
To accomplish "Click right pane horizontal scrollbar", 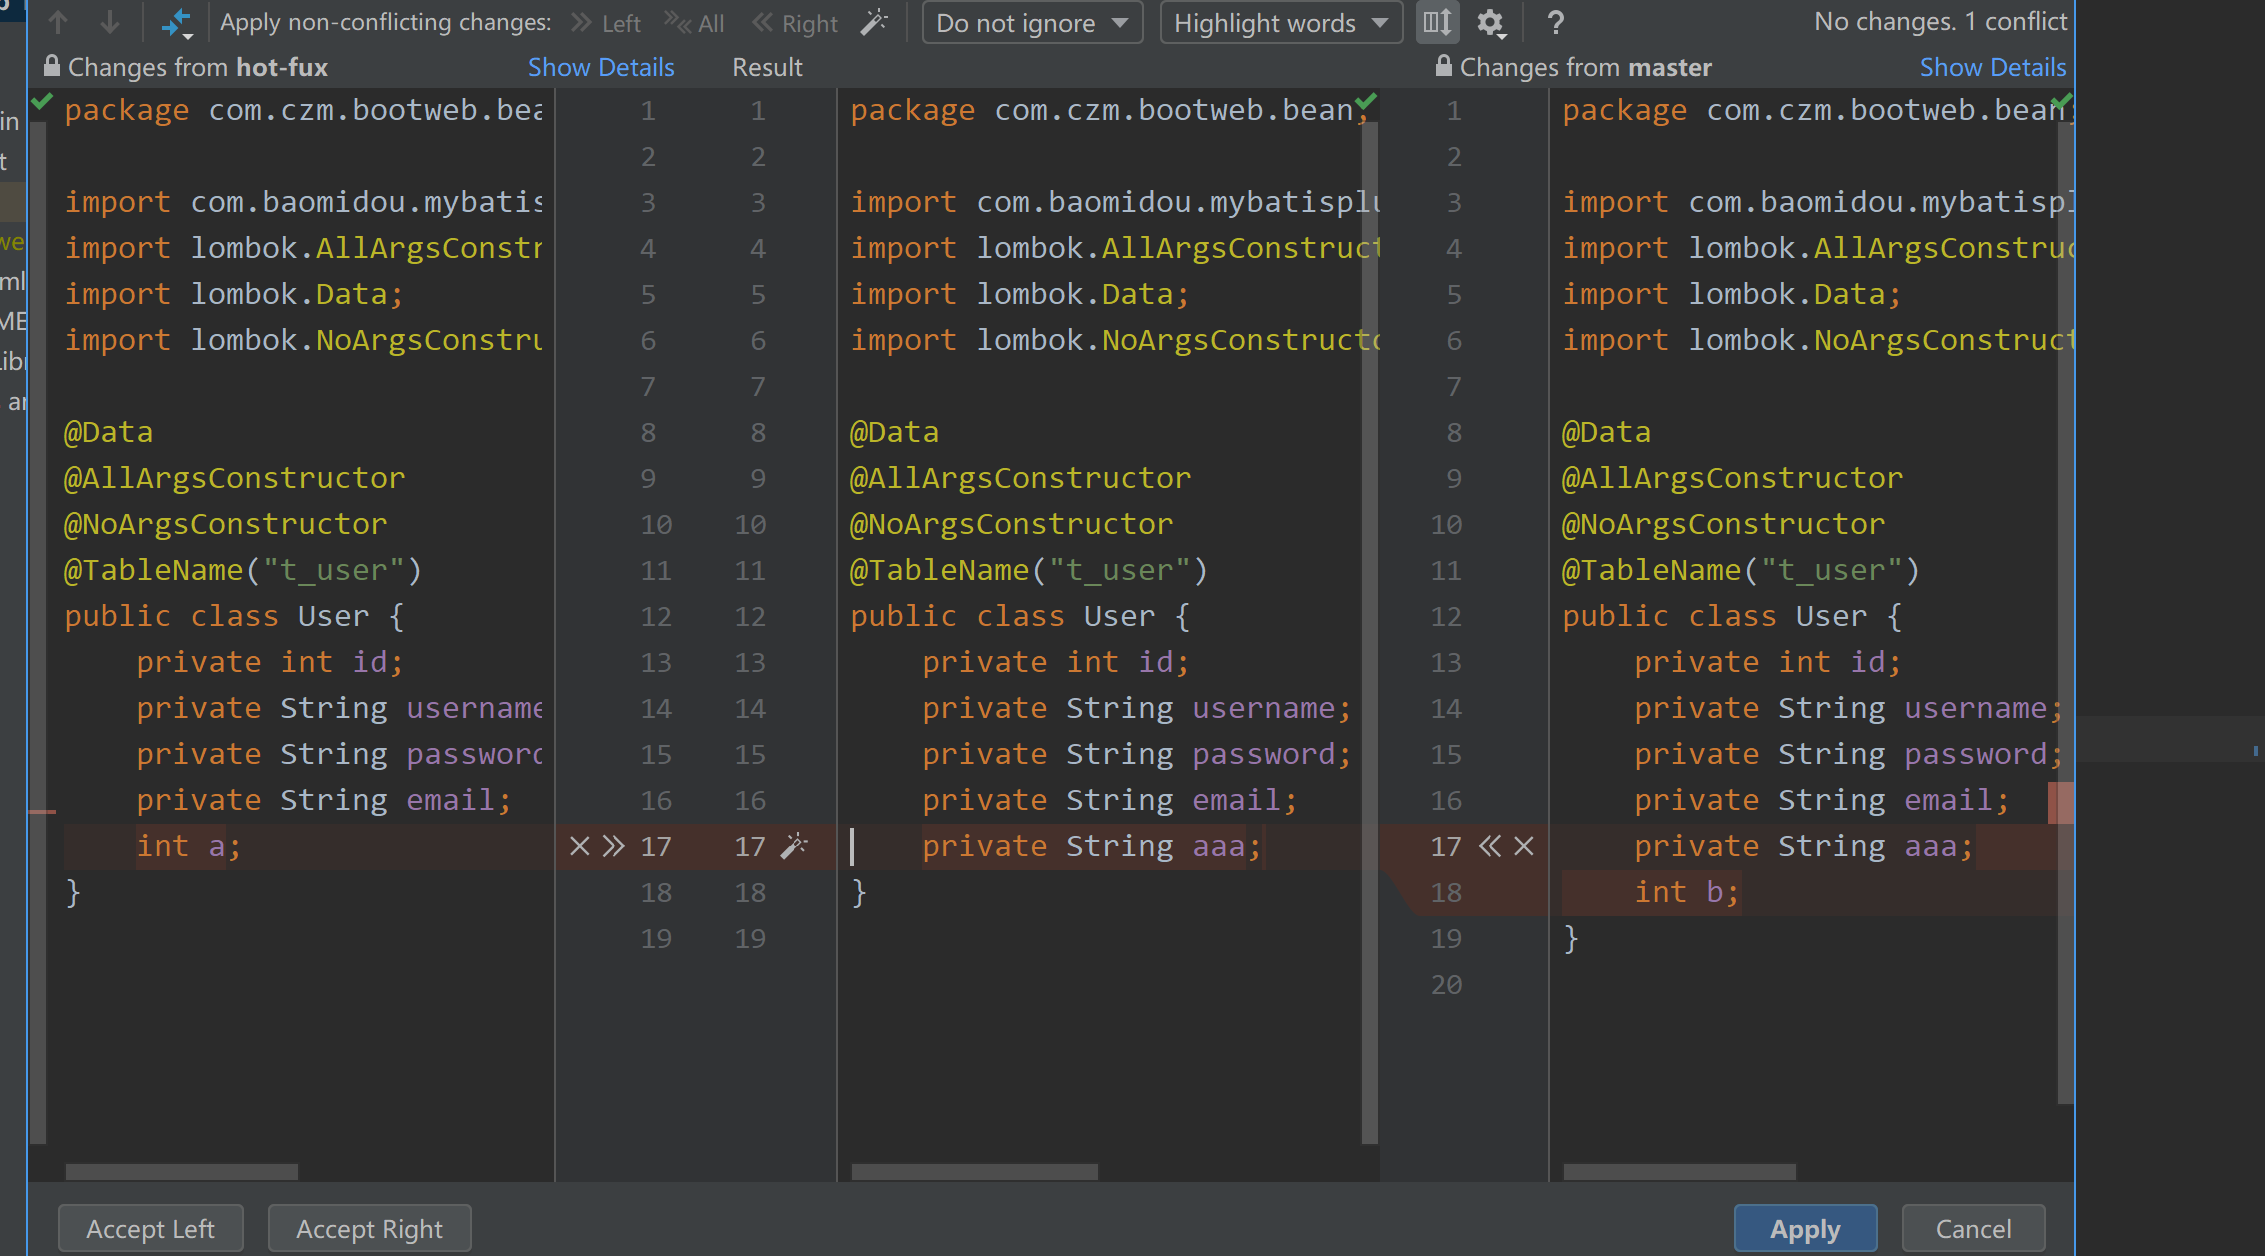I will click(1680, 1171).
